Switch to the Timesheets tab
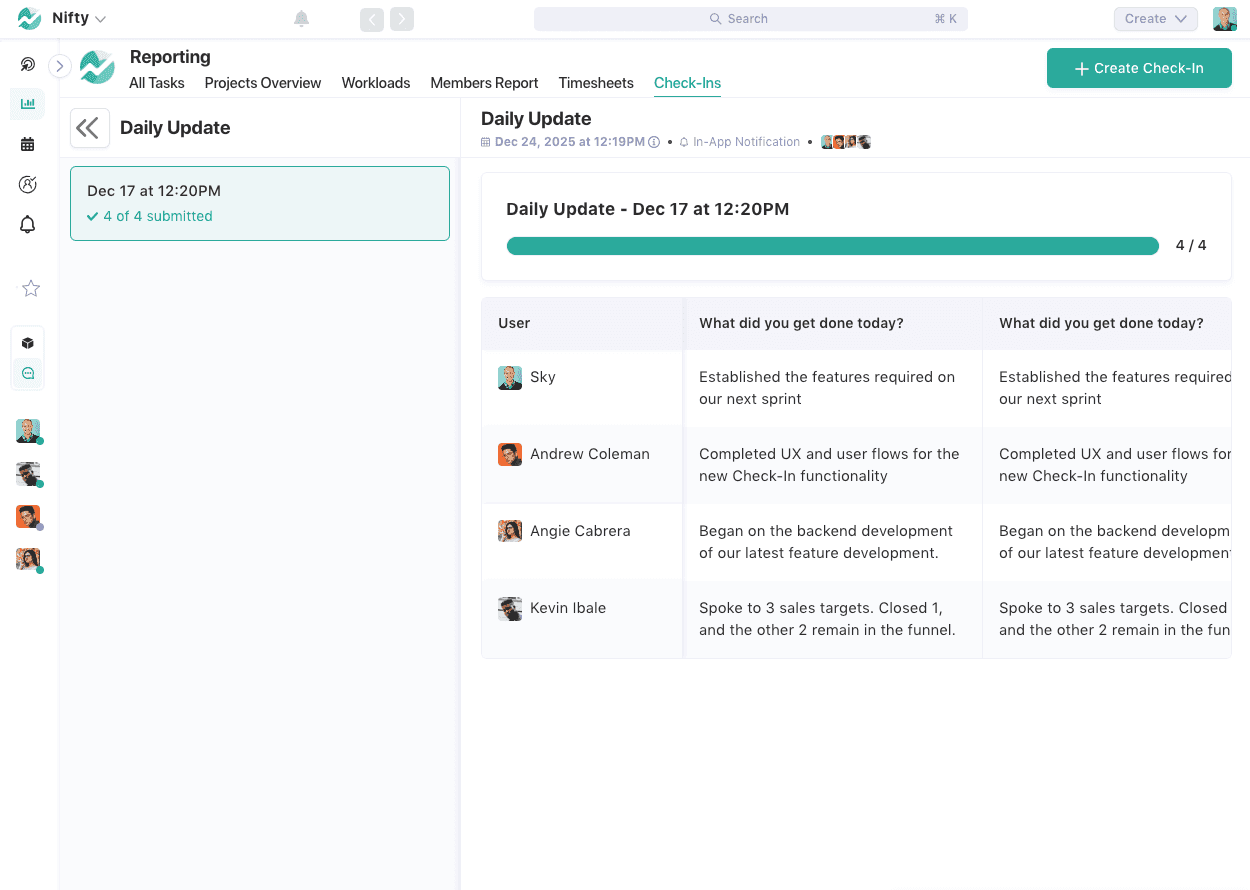This screenshot has height=890, width=1250. (x=596, y=83)
